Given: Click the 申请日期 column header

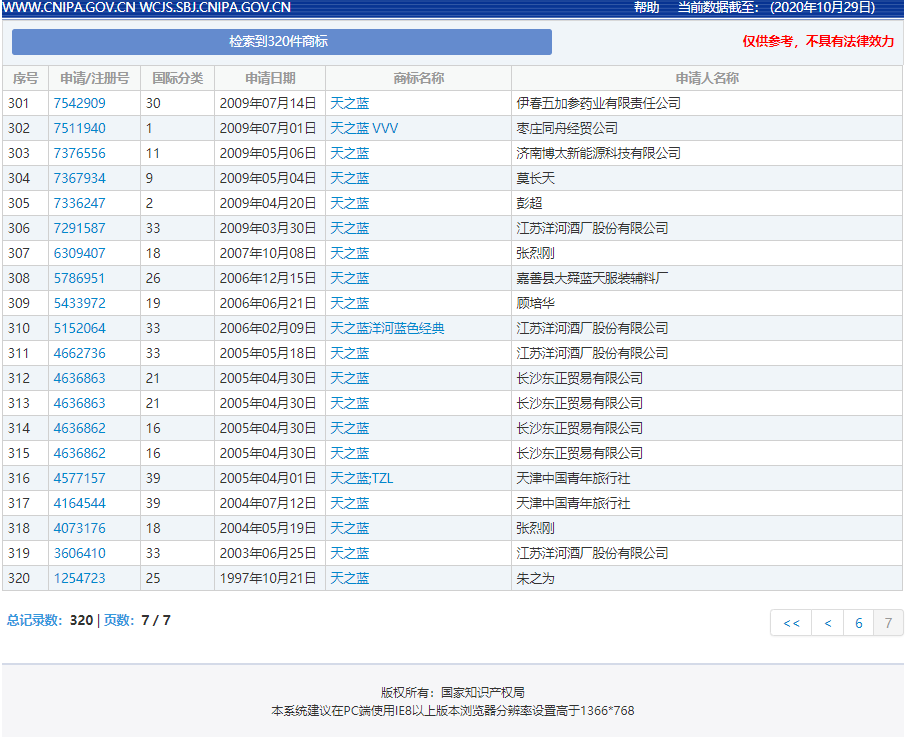Looking at the screenshot, I should [270, 78].
